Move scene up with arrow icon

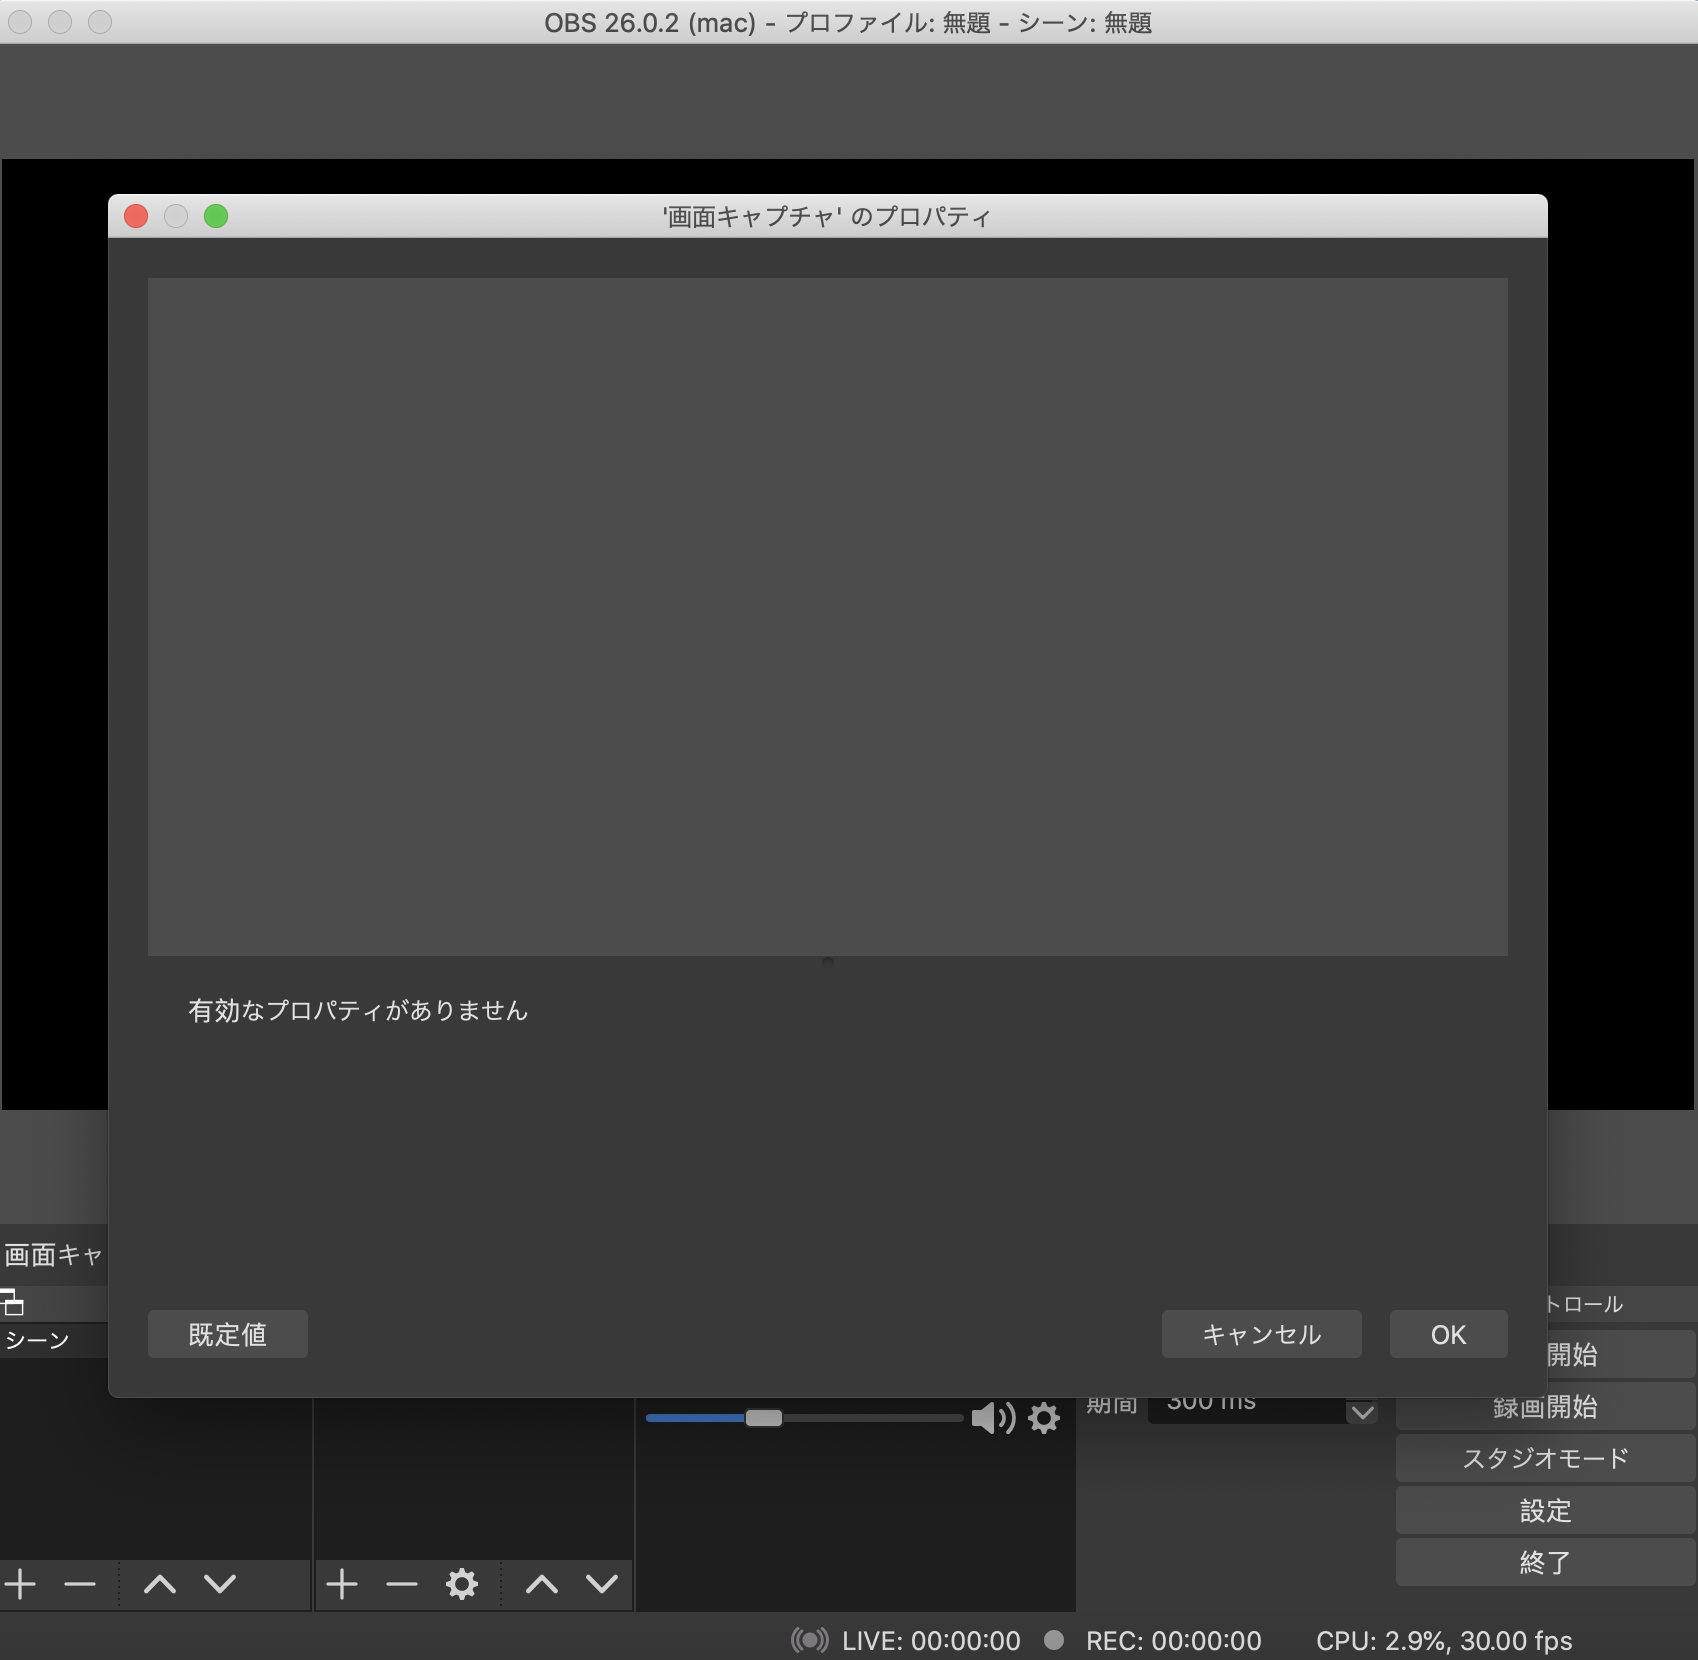tap(160, 1584)
